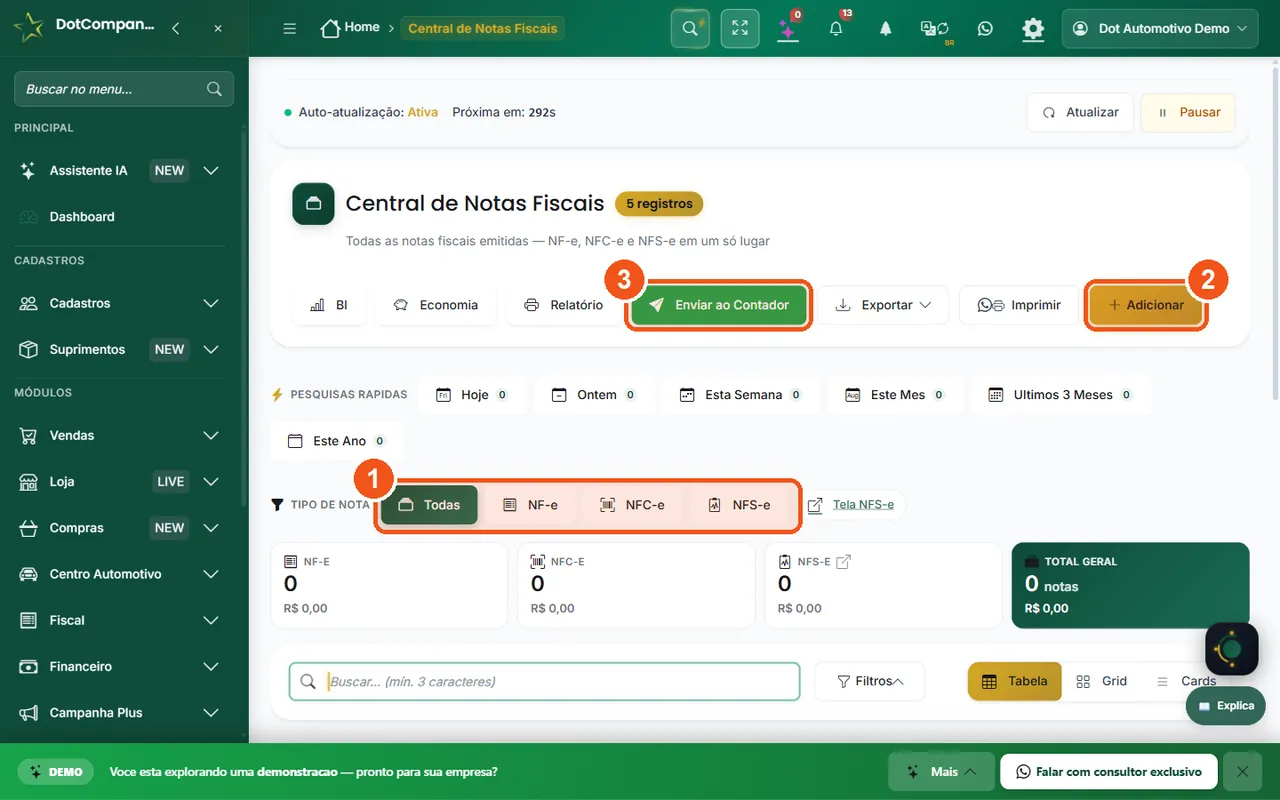Select Todas note type tab
The height and width of the screenshot is (800, 1280).
click(x=430, y=505)
